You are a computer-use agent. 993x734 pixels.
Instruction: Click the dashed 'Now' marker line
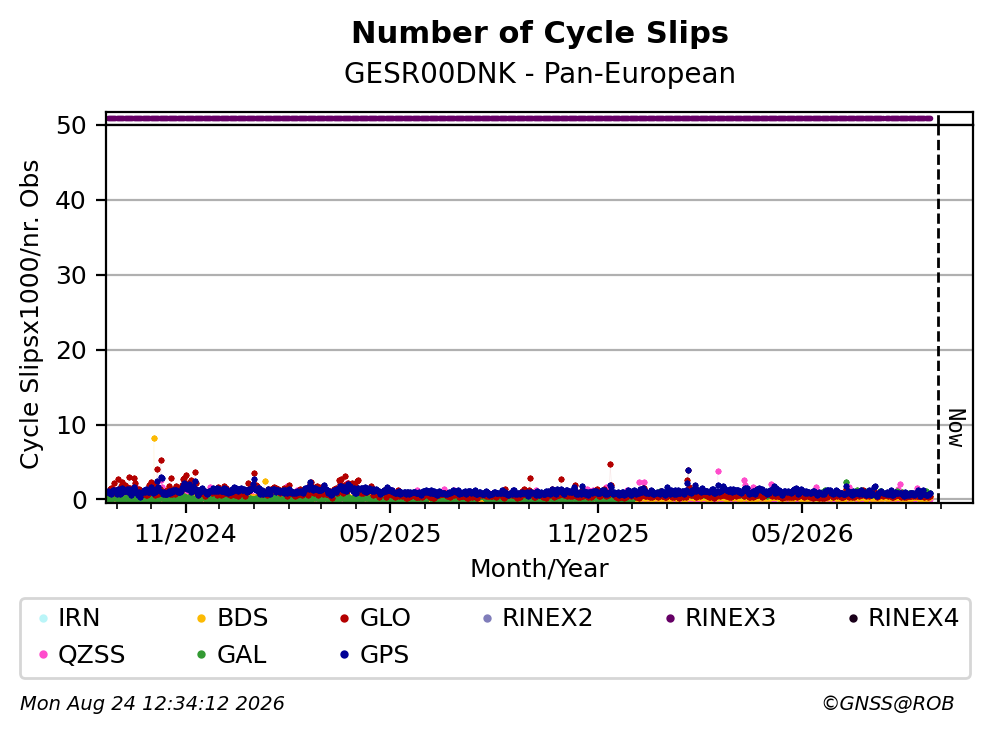(938, 308)
